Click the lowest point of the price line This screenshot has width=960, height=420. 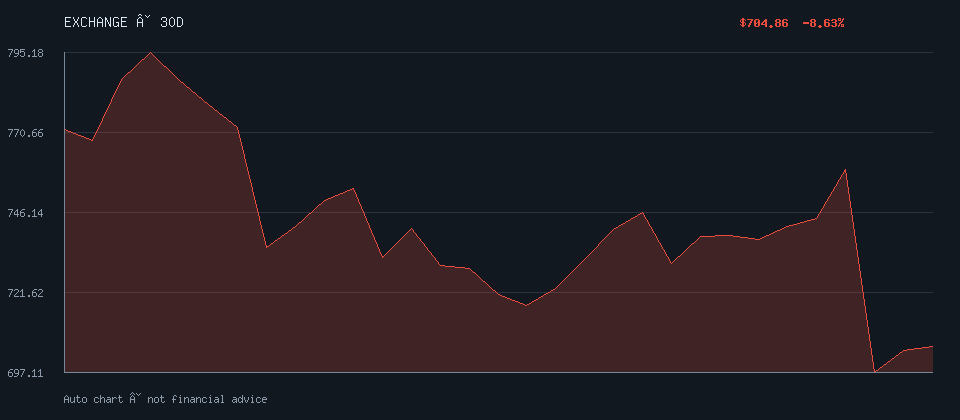pos(875,372)
